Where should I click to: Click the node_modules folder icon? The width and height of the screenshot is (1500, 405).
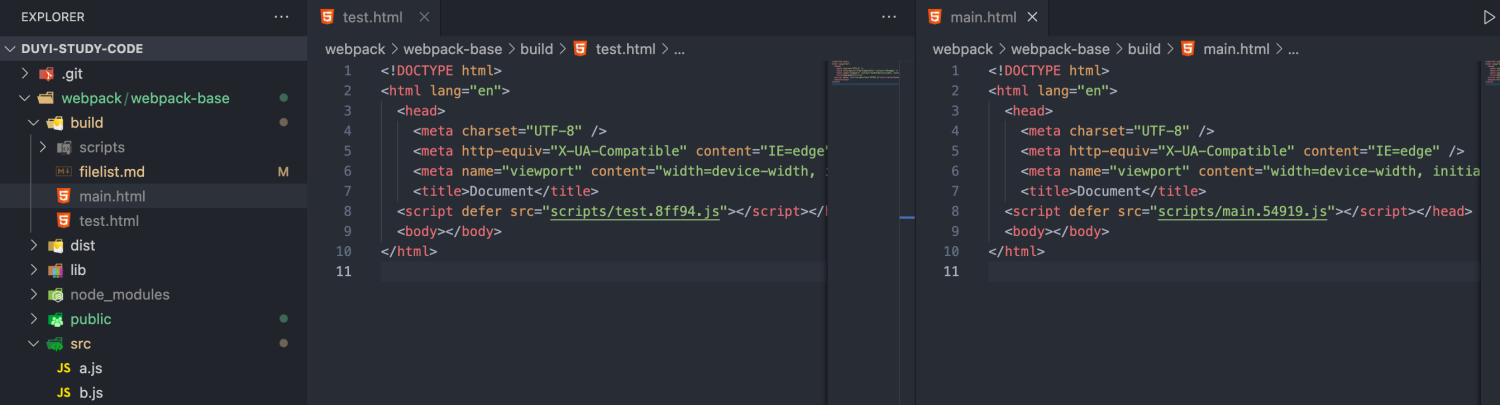click(56, 295)
